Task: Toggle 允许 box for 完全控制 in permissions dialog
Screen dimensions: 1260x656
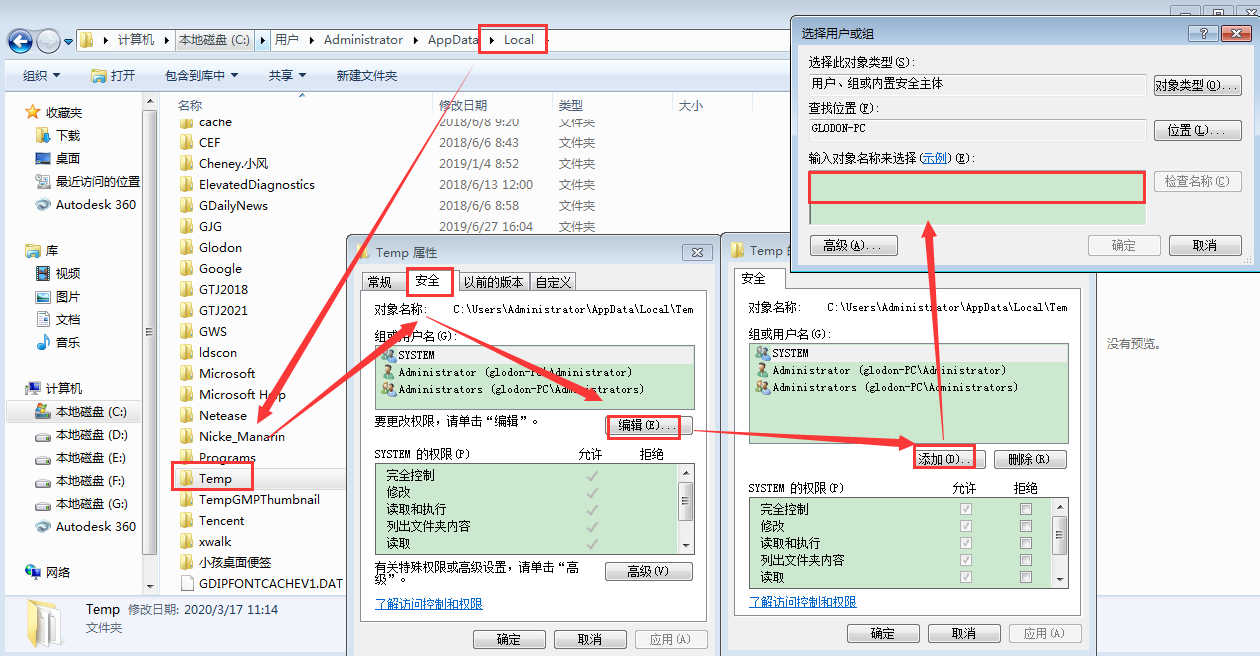Action: (x=965, y=509)
